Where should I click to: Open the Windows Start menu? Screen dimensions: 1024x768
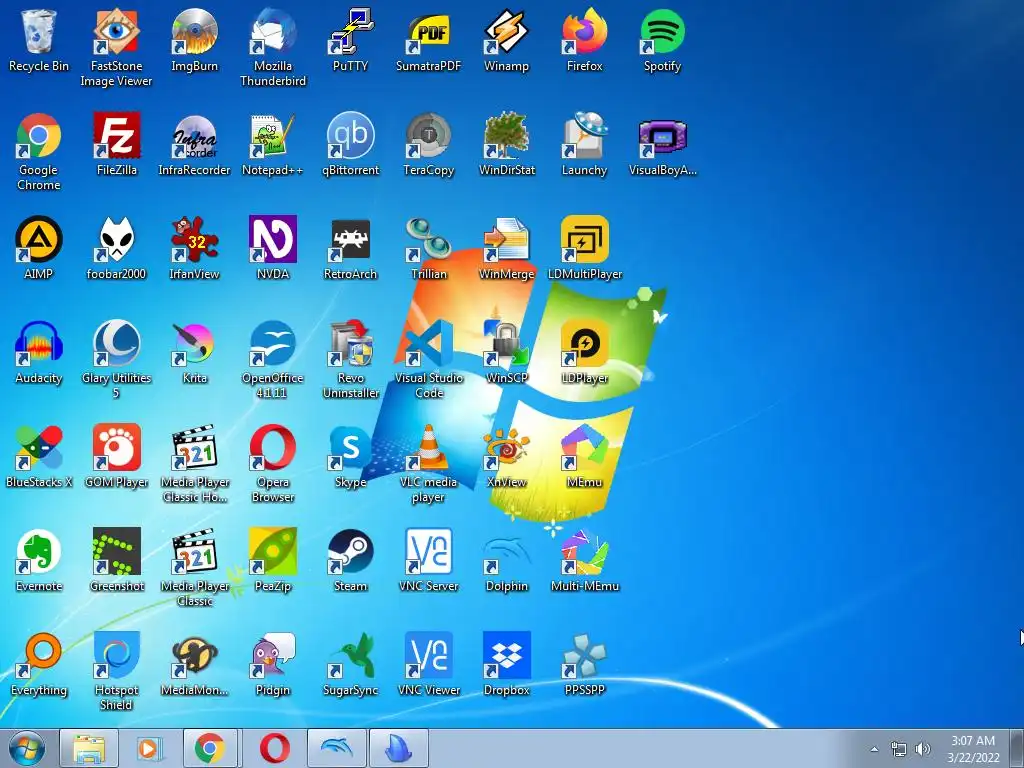click(27, 748)
